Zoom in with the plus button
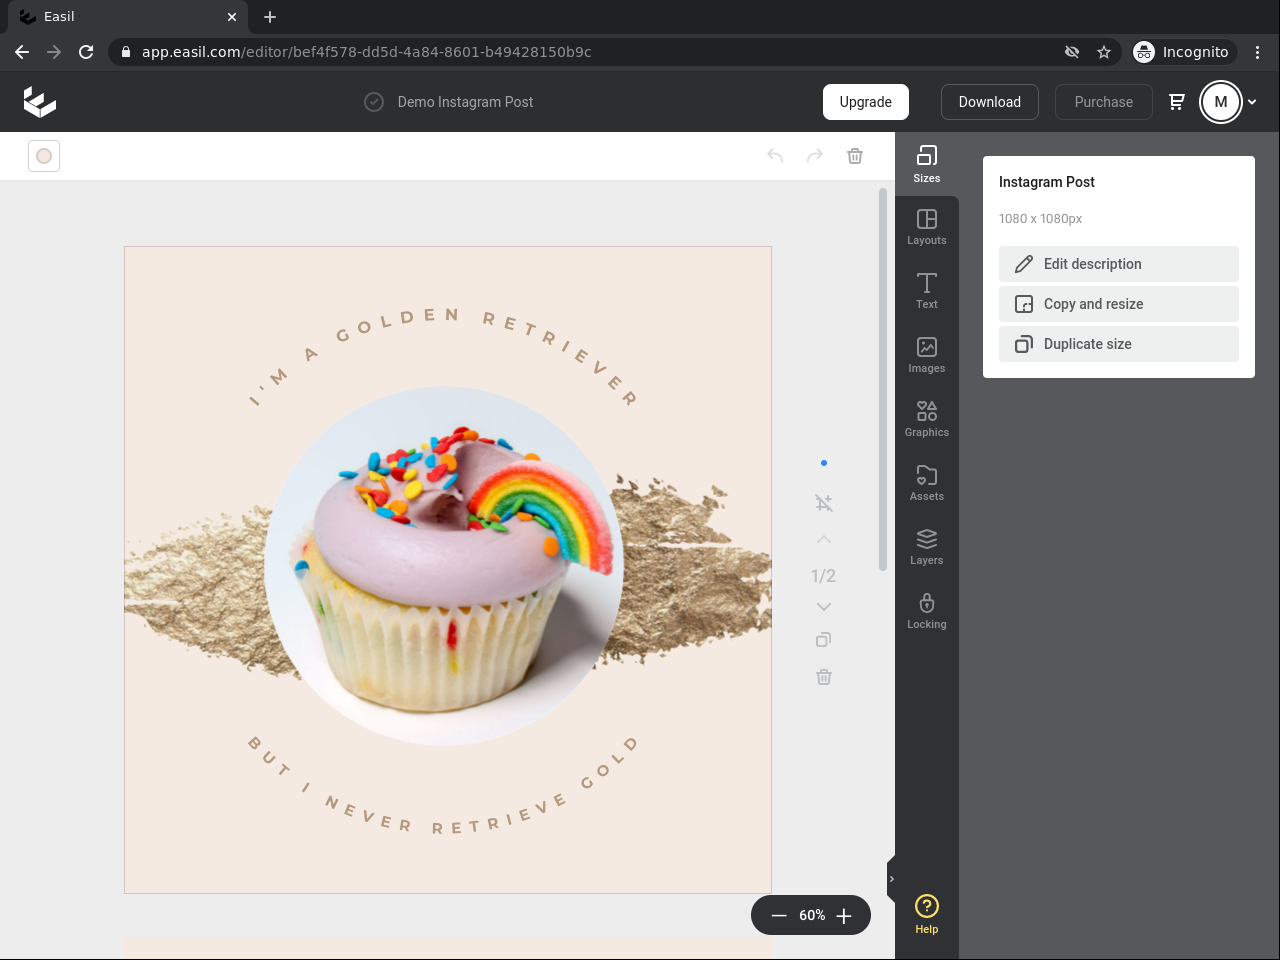 844,916
